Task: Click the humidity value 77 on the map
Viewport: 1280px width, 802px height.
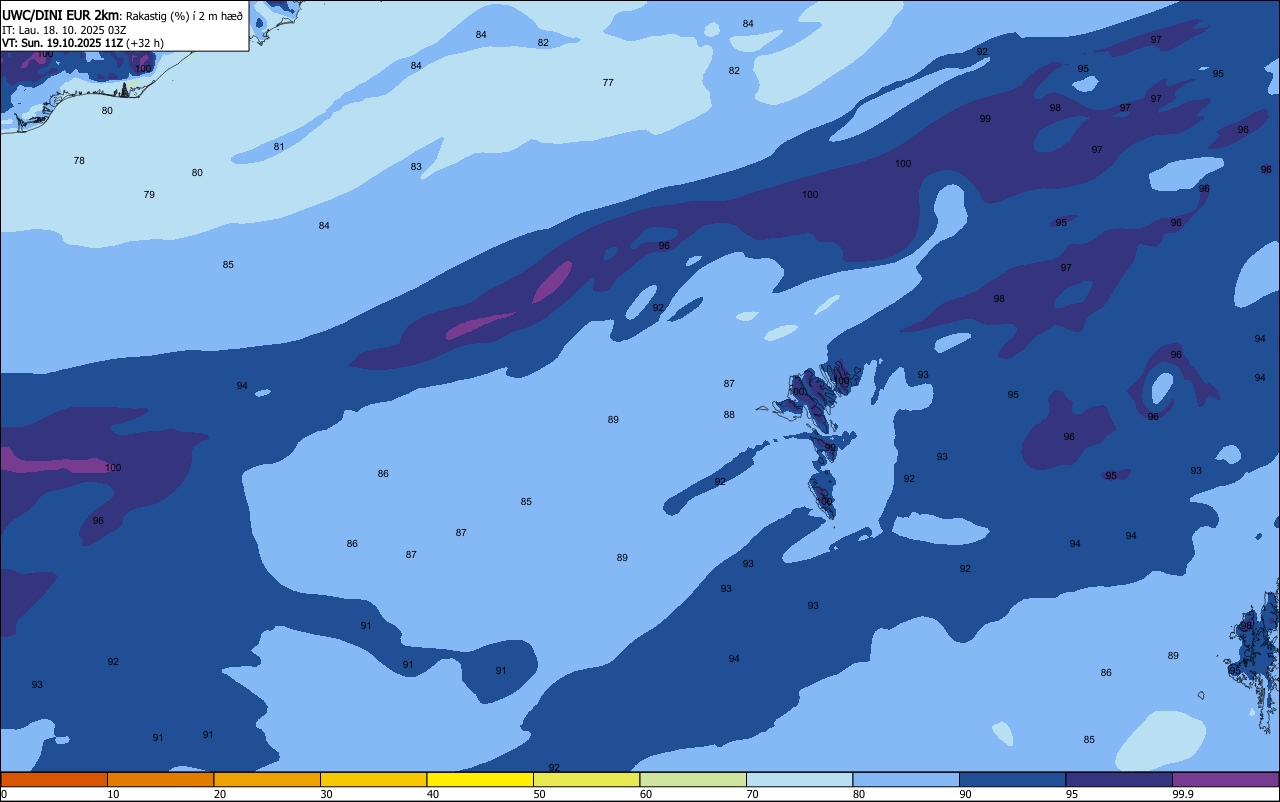Action: (608, 82)
